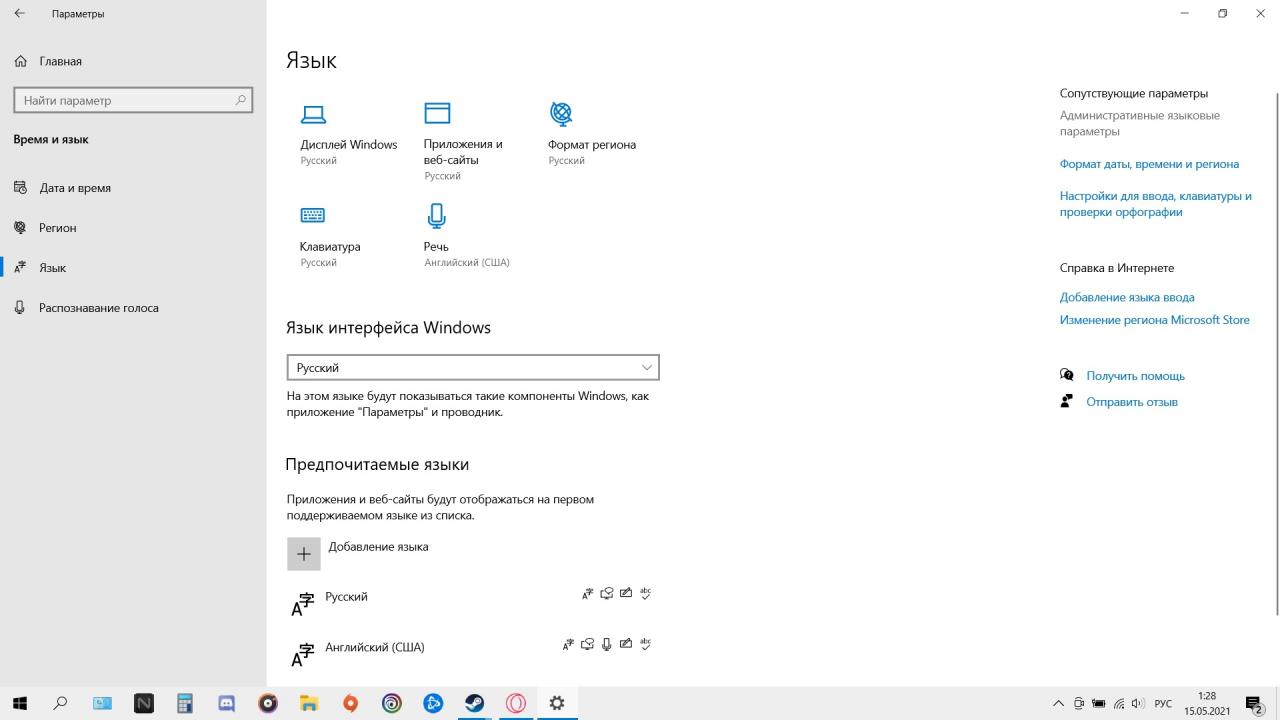Click the spell-check abc icon in Русский row
The image size is (1280, 720).
click(x=645, y=593)
